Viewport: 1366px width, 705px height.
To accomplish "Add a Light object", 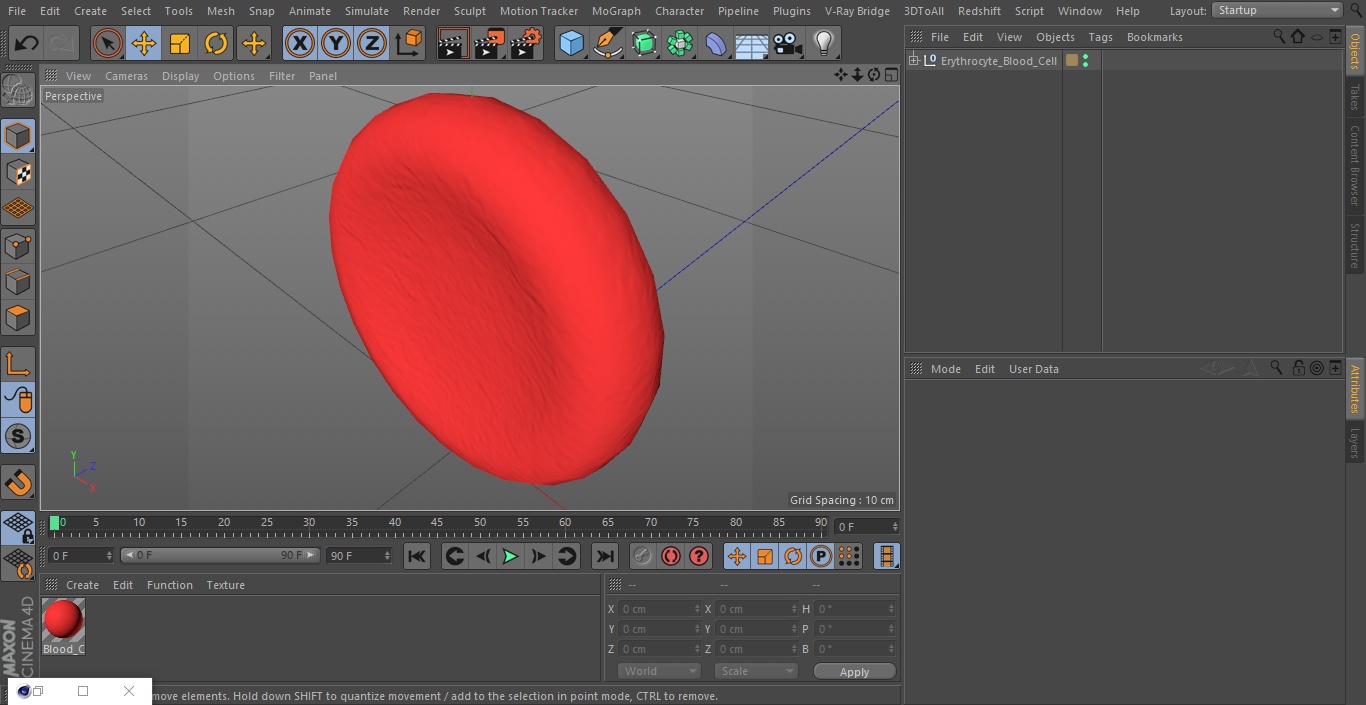I will (x=823, y=44).
